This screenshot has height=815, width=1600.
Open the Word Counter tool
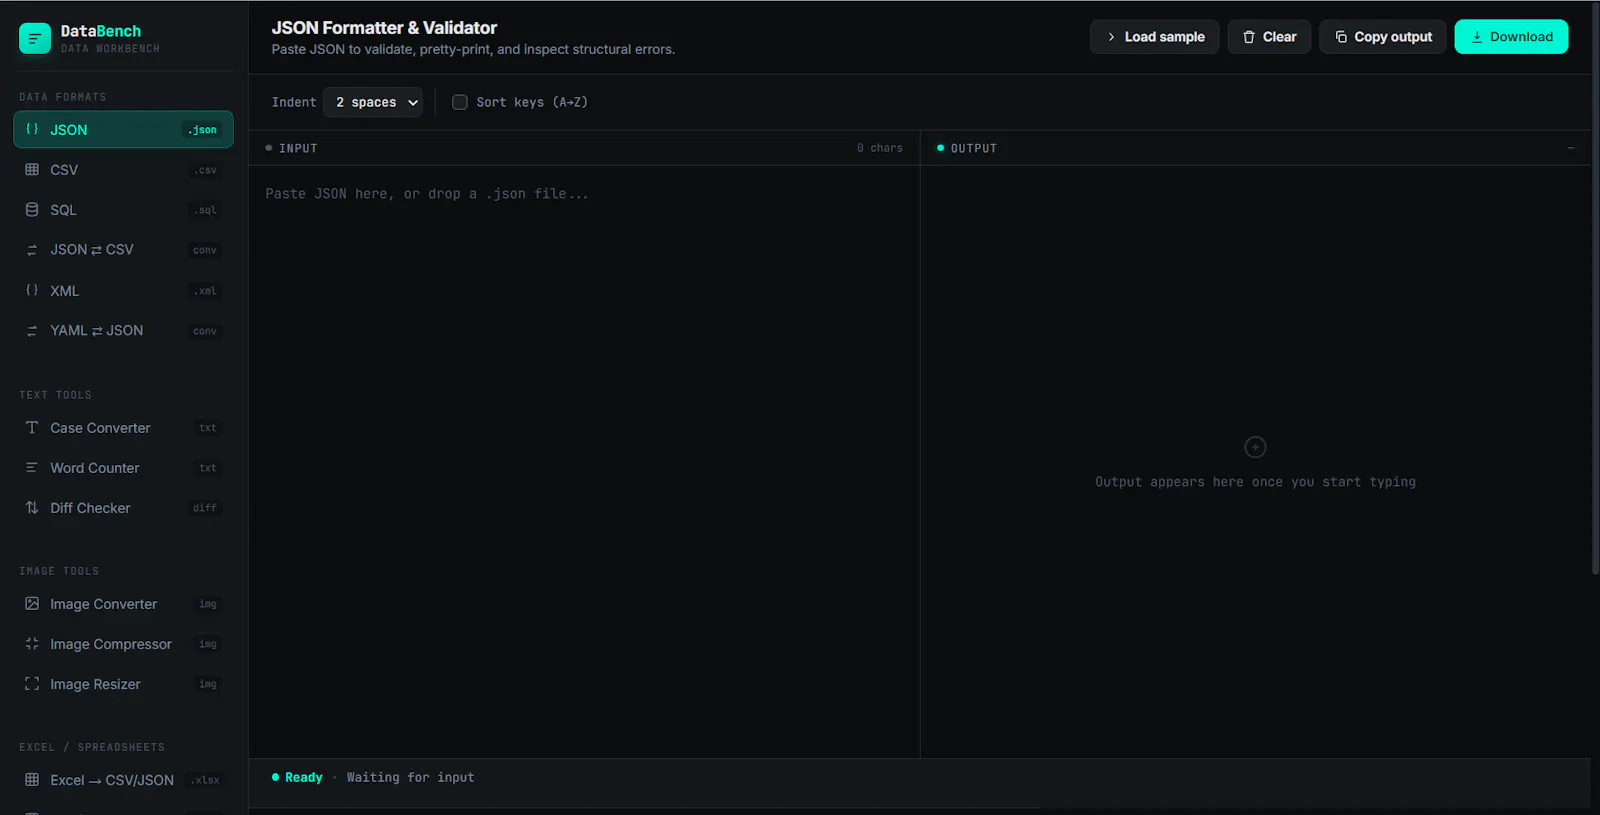(x=123, y=467)
